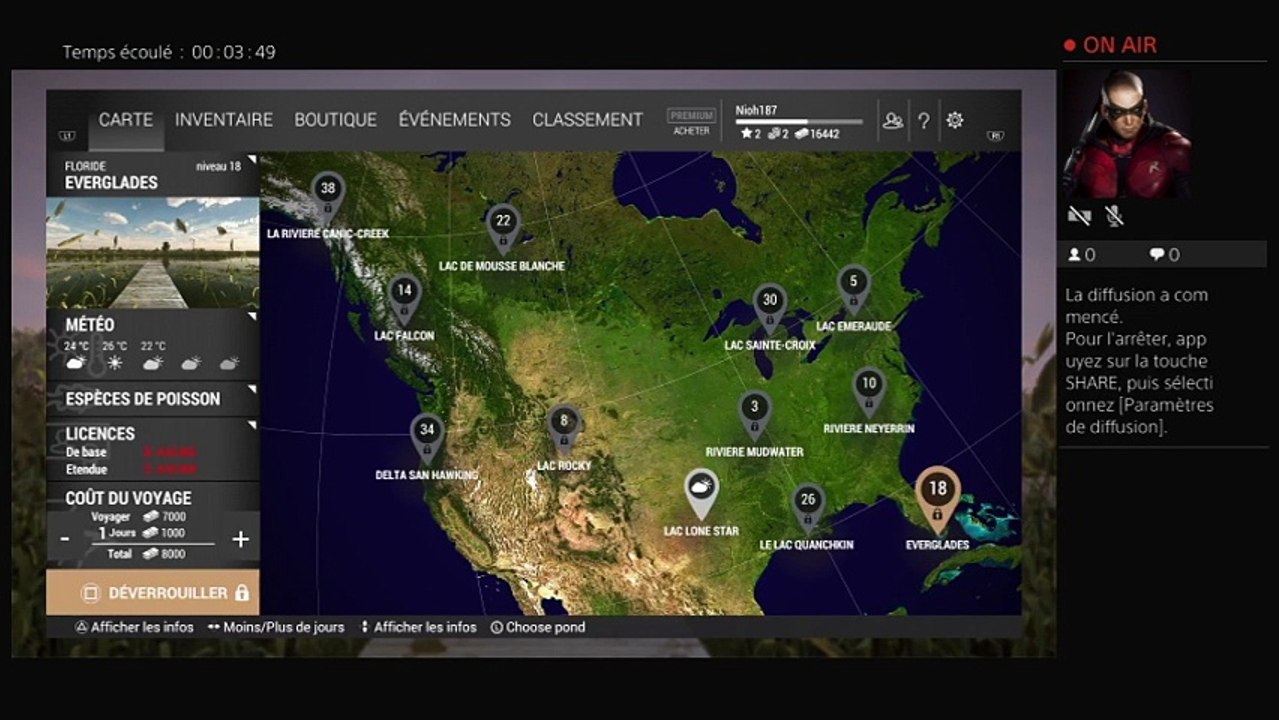The height and width of the screenshot is (720, 1279).
Task: Open the friends list icon
Action: pos(893,121)
